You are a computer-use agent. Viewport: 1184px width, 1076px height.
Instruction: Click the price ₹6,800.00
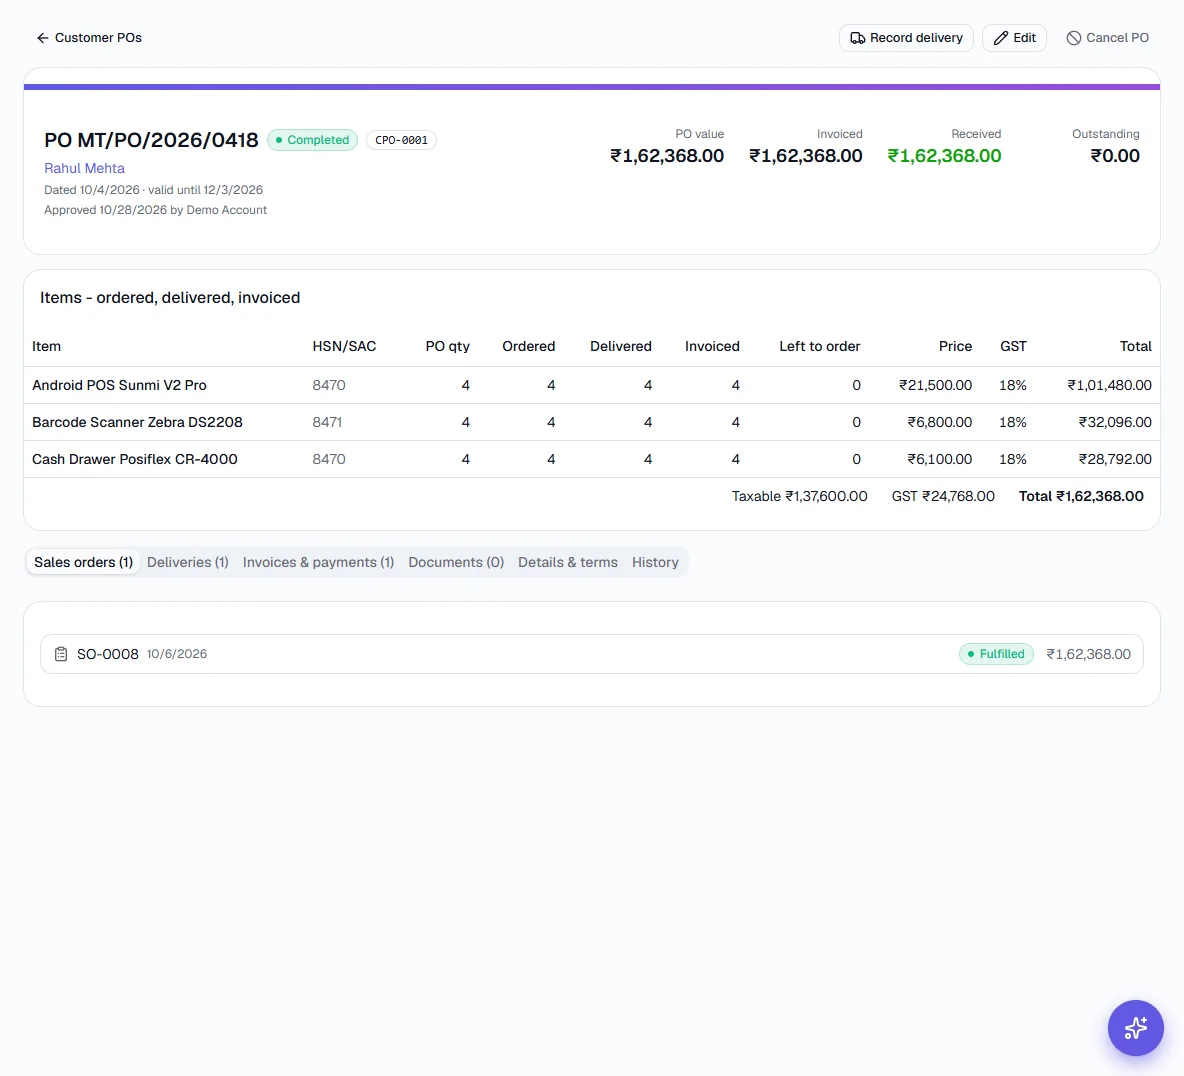point(939,422)
